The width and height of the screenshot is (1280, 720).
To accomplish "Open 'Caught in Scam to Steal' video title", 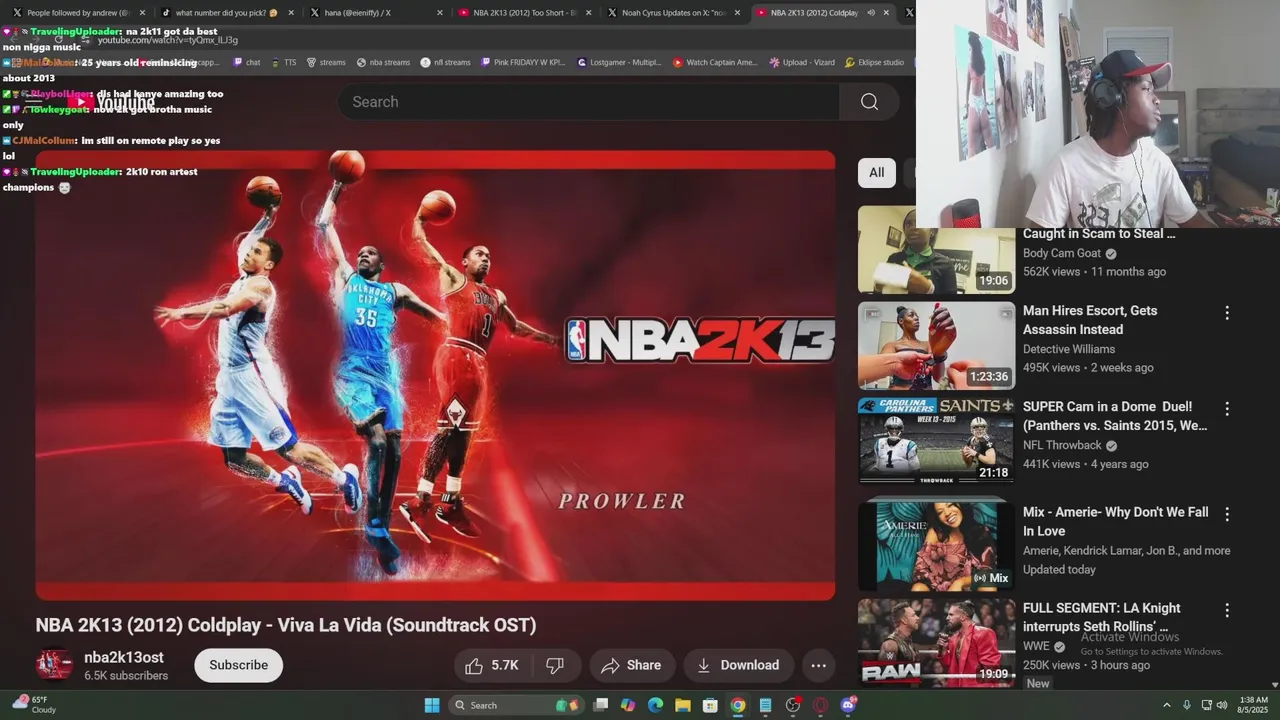I will (x=1099, y=234).
